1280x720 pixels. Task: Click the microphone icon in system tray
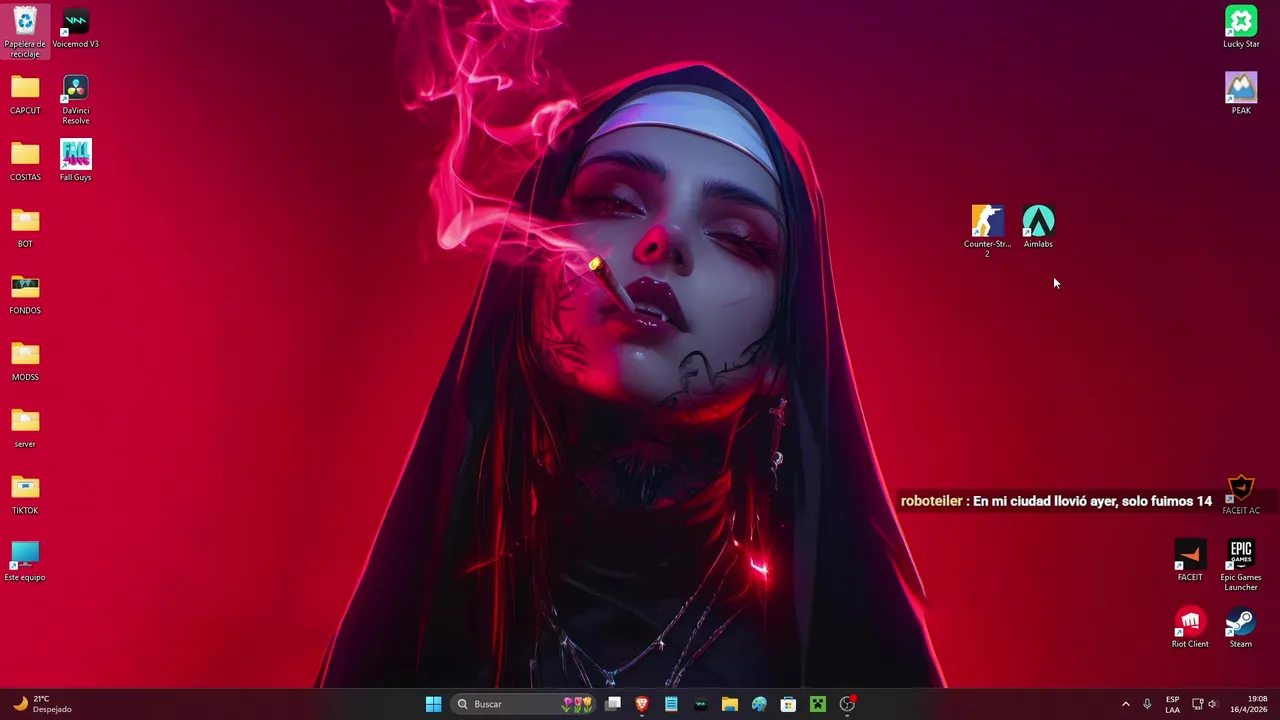1147,704
